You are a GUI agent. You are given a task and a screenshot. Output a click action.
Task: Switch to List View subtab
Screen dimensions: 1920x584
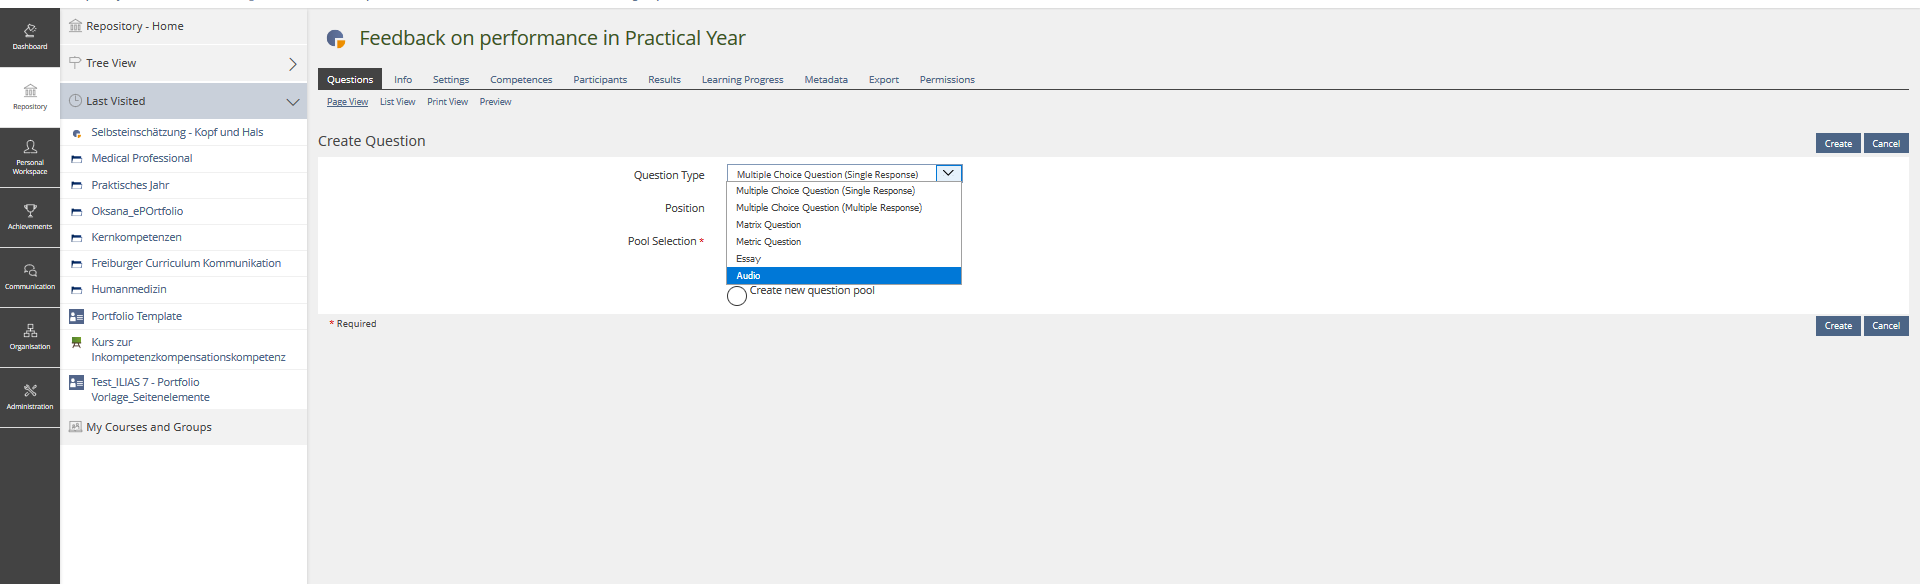397,102
